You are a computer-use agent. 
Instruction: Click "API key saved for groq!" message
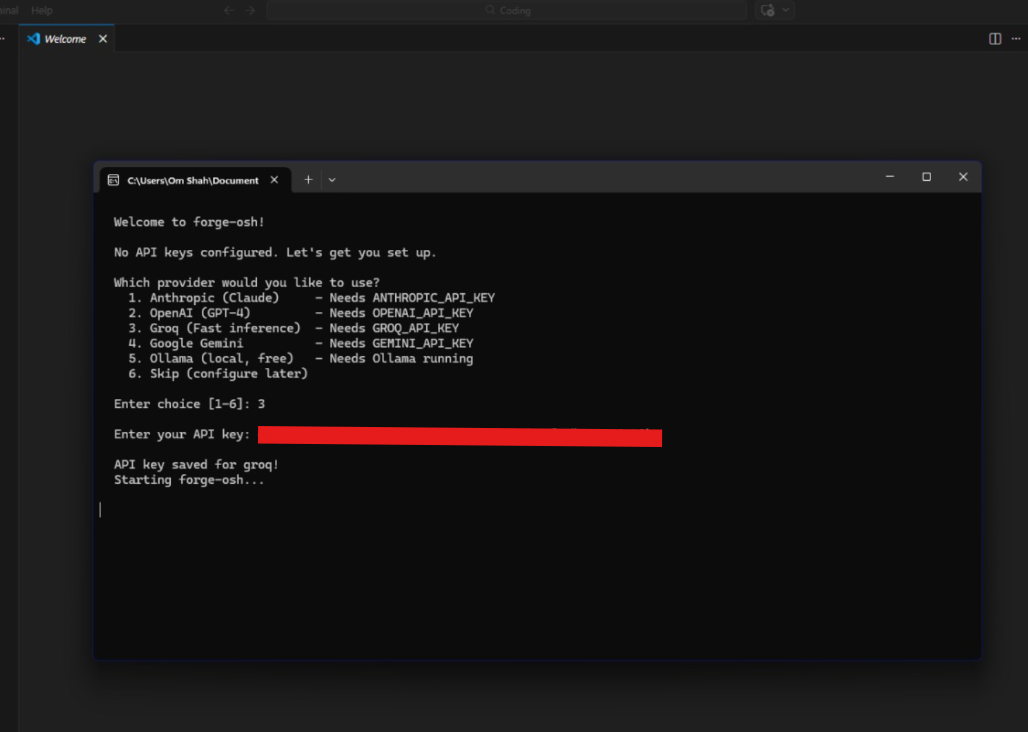pyautogui.click(x=196, y=465)
